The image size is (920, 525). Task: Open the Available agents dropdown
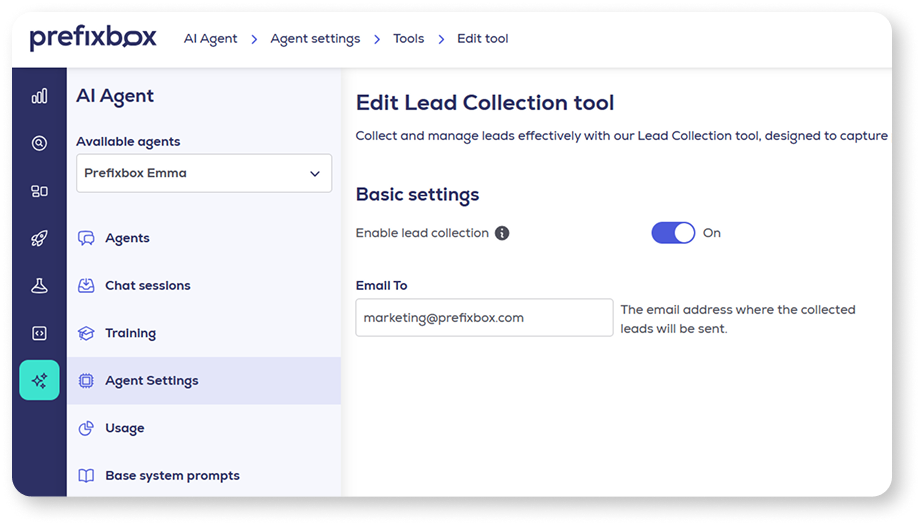pos(204,173)
